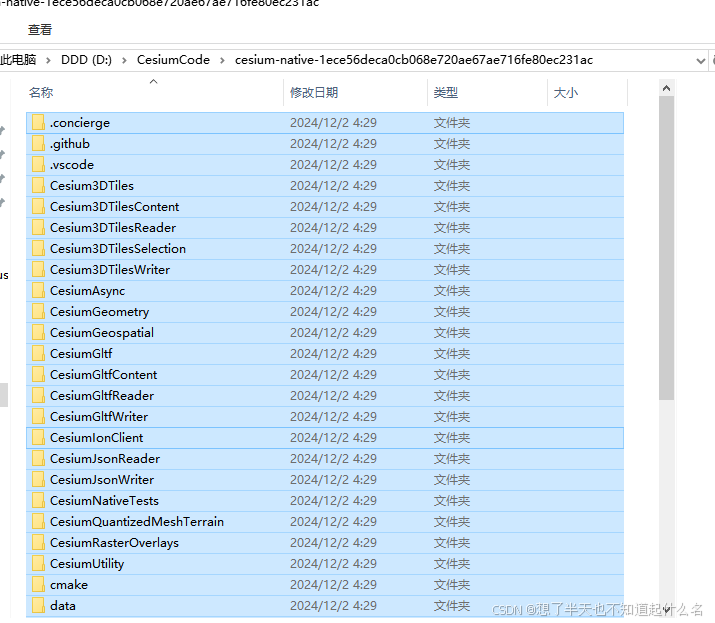This screenshot has width=715, height=623.
Task: Click 文件夹 type in CesiumUtility row
Action: click(451, 563)
